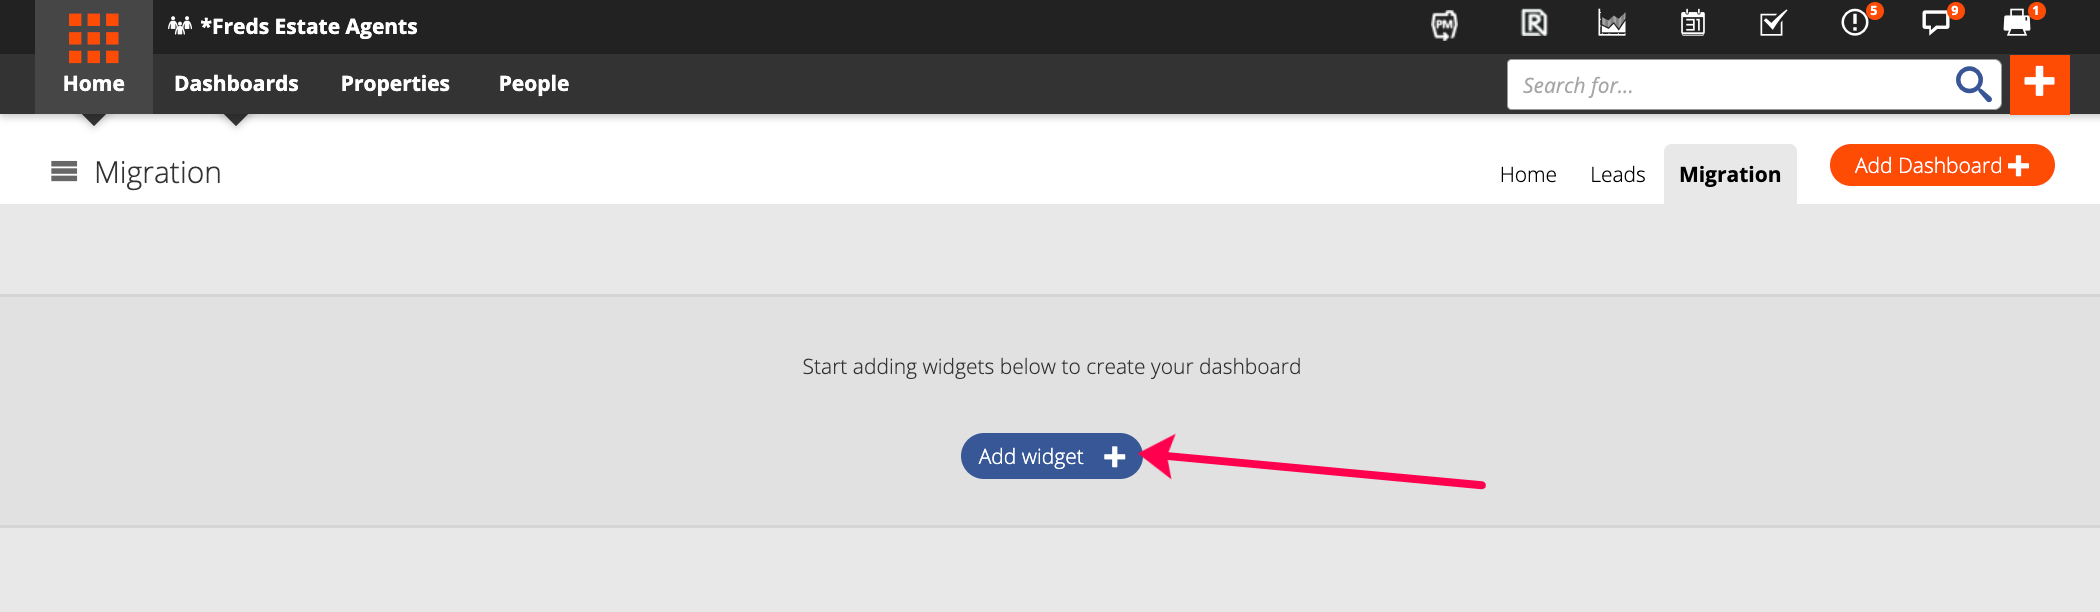Open the People menu
The width and height of the screenshot is (2100, 612).
(x=534, y=84)
